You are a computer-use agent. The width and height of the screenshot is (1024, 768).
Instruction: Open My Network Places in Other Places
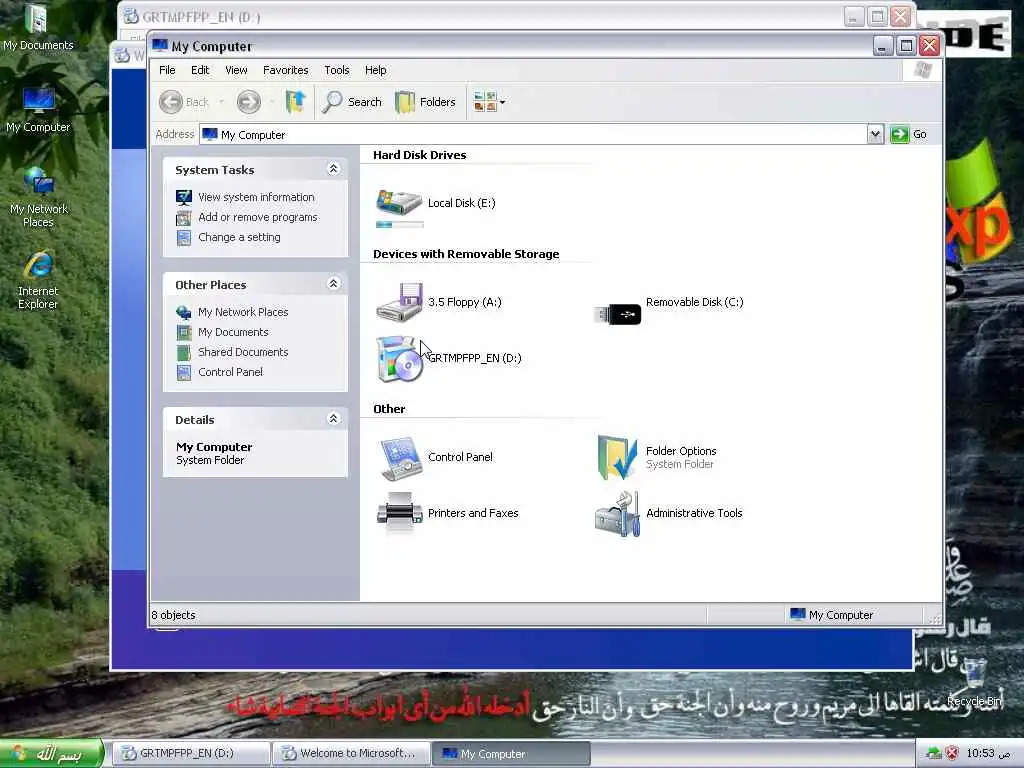pos(243,312)
